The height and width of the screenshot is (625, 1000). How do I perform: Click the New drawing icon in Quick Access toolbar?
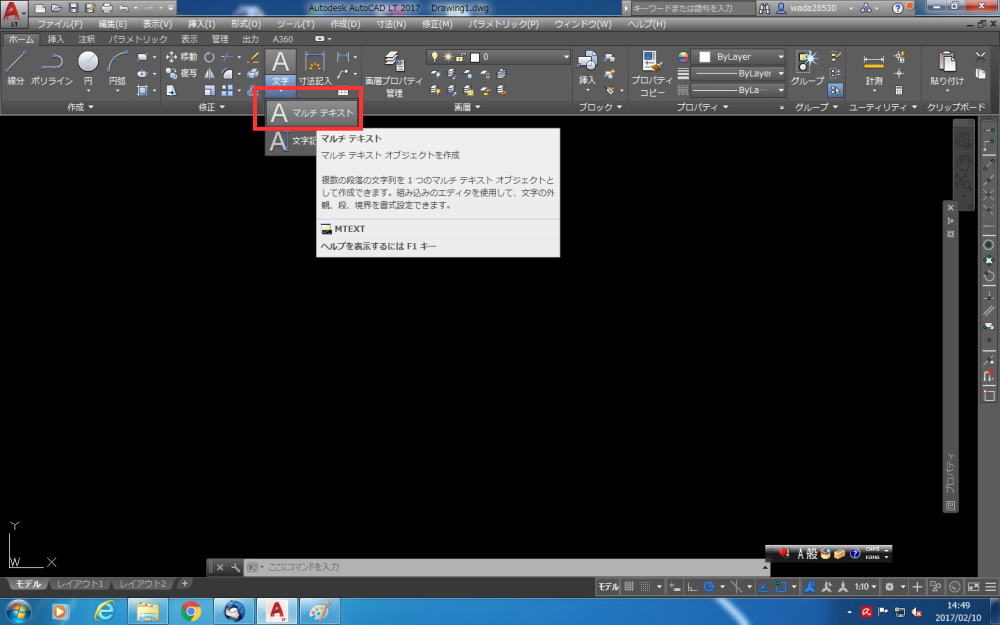pyautogui.click(x=40, y=8)
